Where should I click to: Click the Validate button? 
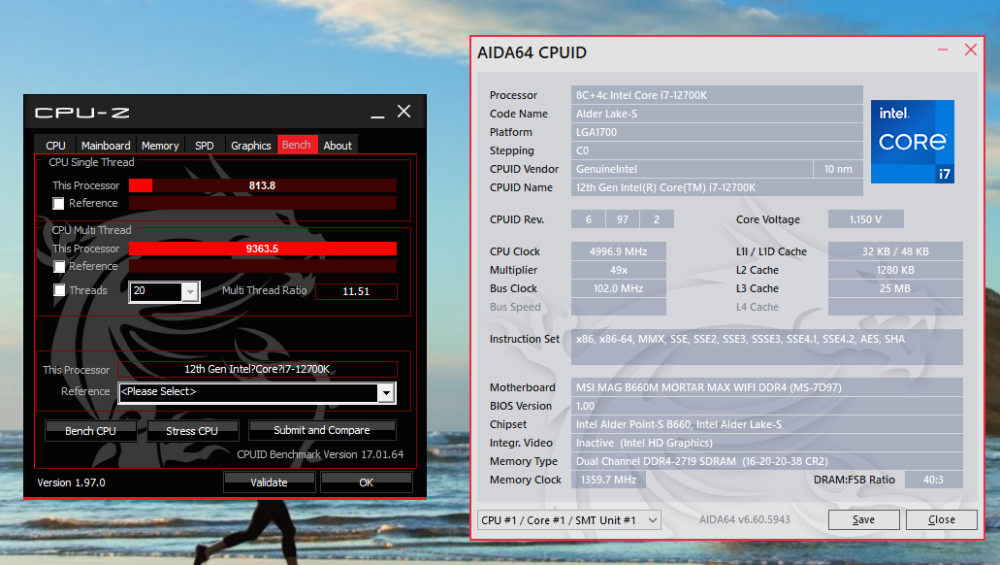pos(269,483)
